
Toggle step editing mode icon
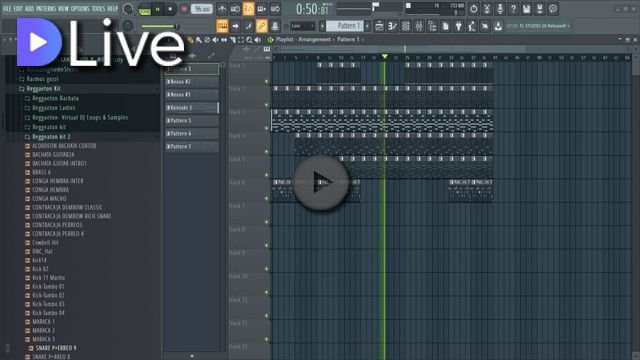tap(249, 26)
